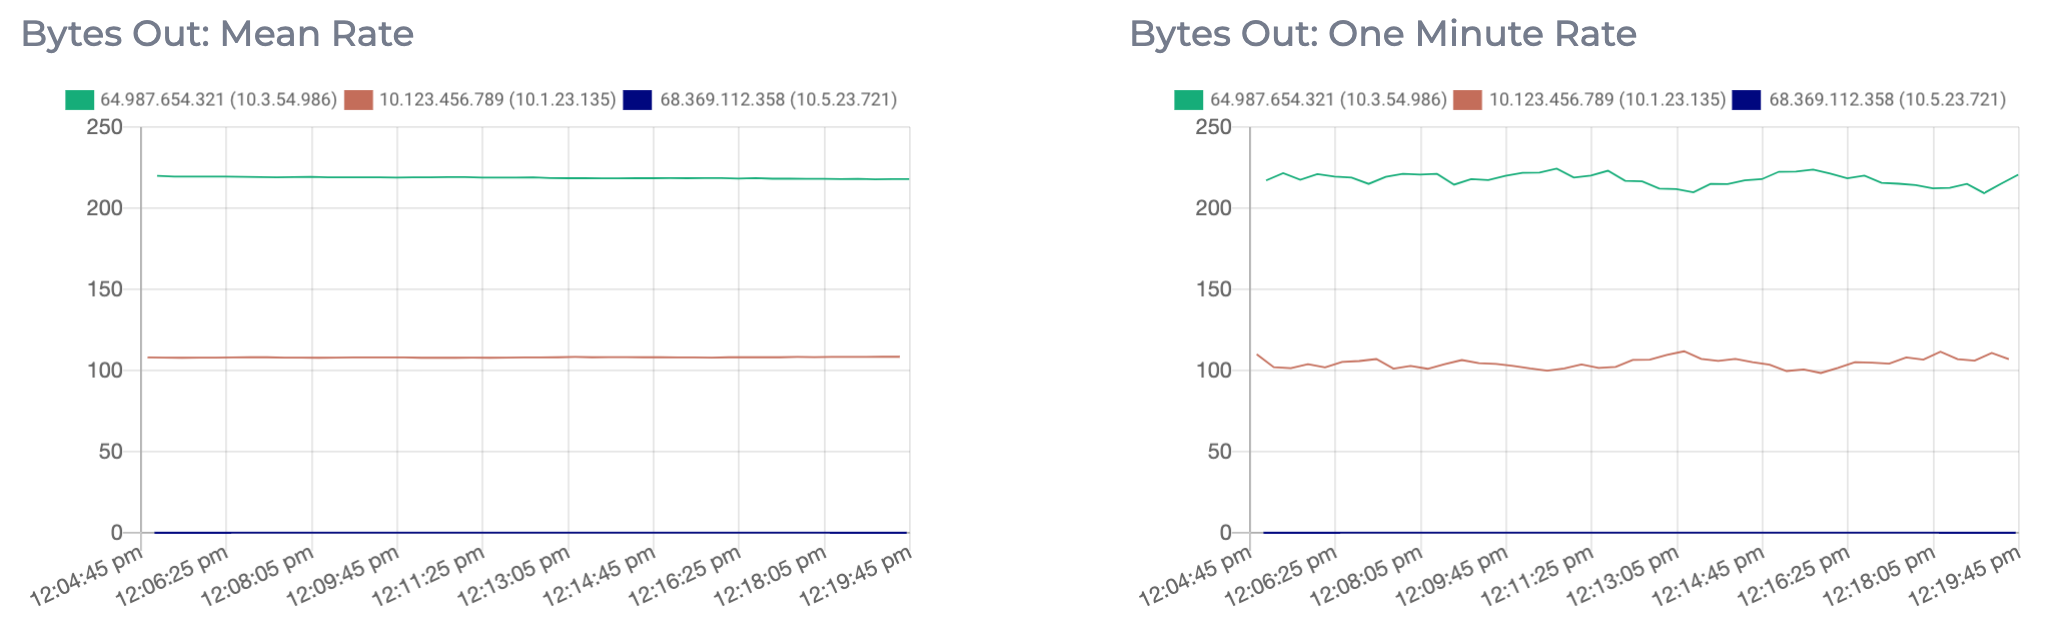Click navy legend swatch in Mean Rate chart
Screen dimensions: 2048x644
[637, 100]
